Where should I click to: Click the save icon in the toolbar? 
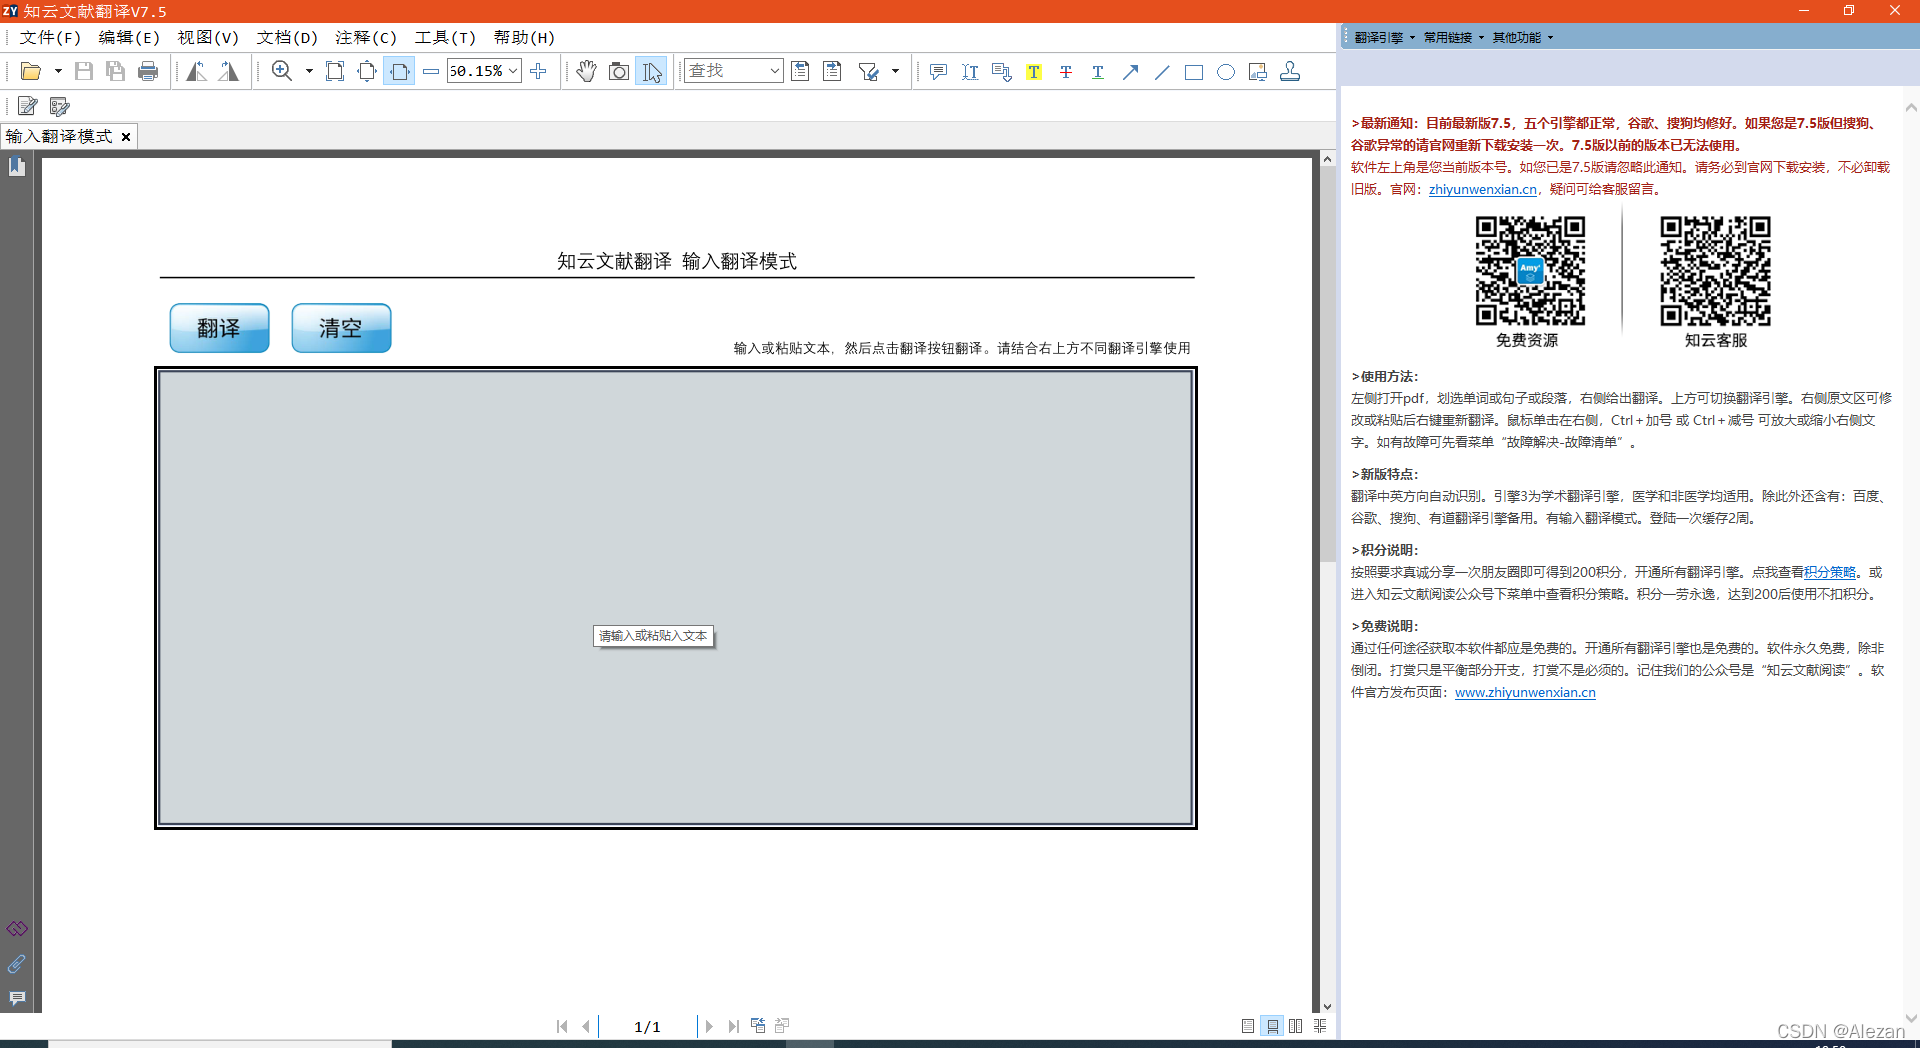(x=84, y=71)
